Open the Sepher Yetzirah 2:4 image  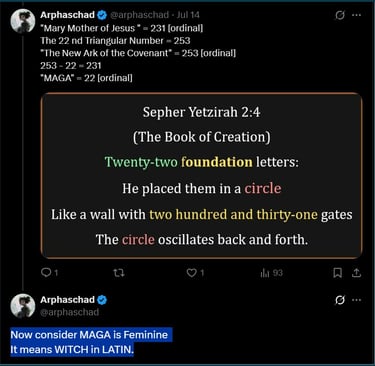coord(201,176)
